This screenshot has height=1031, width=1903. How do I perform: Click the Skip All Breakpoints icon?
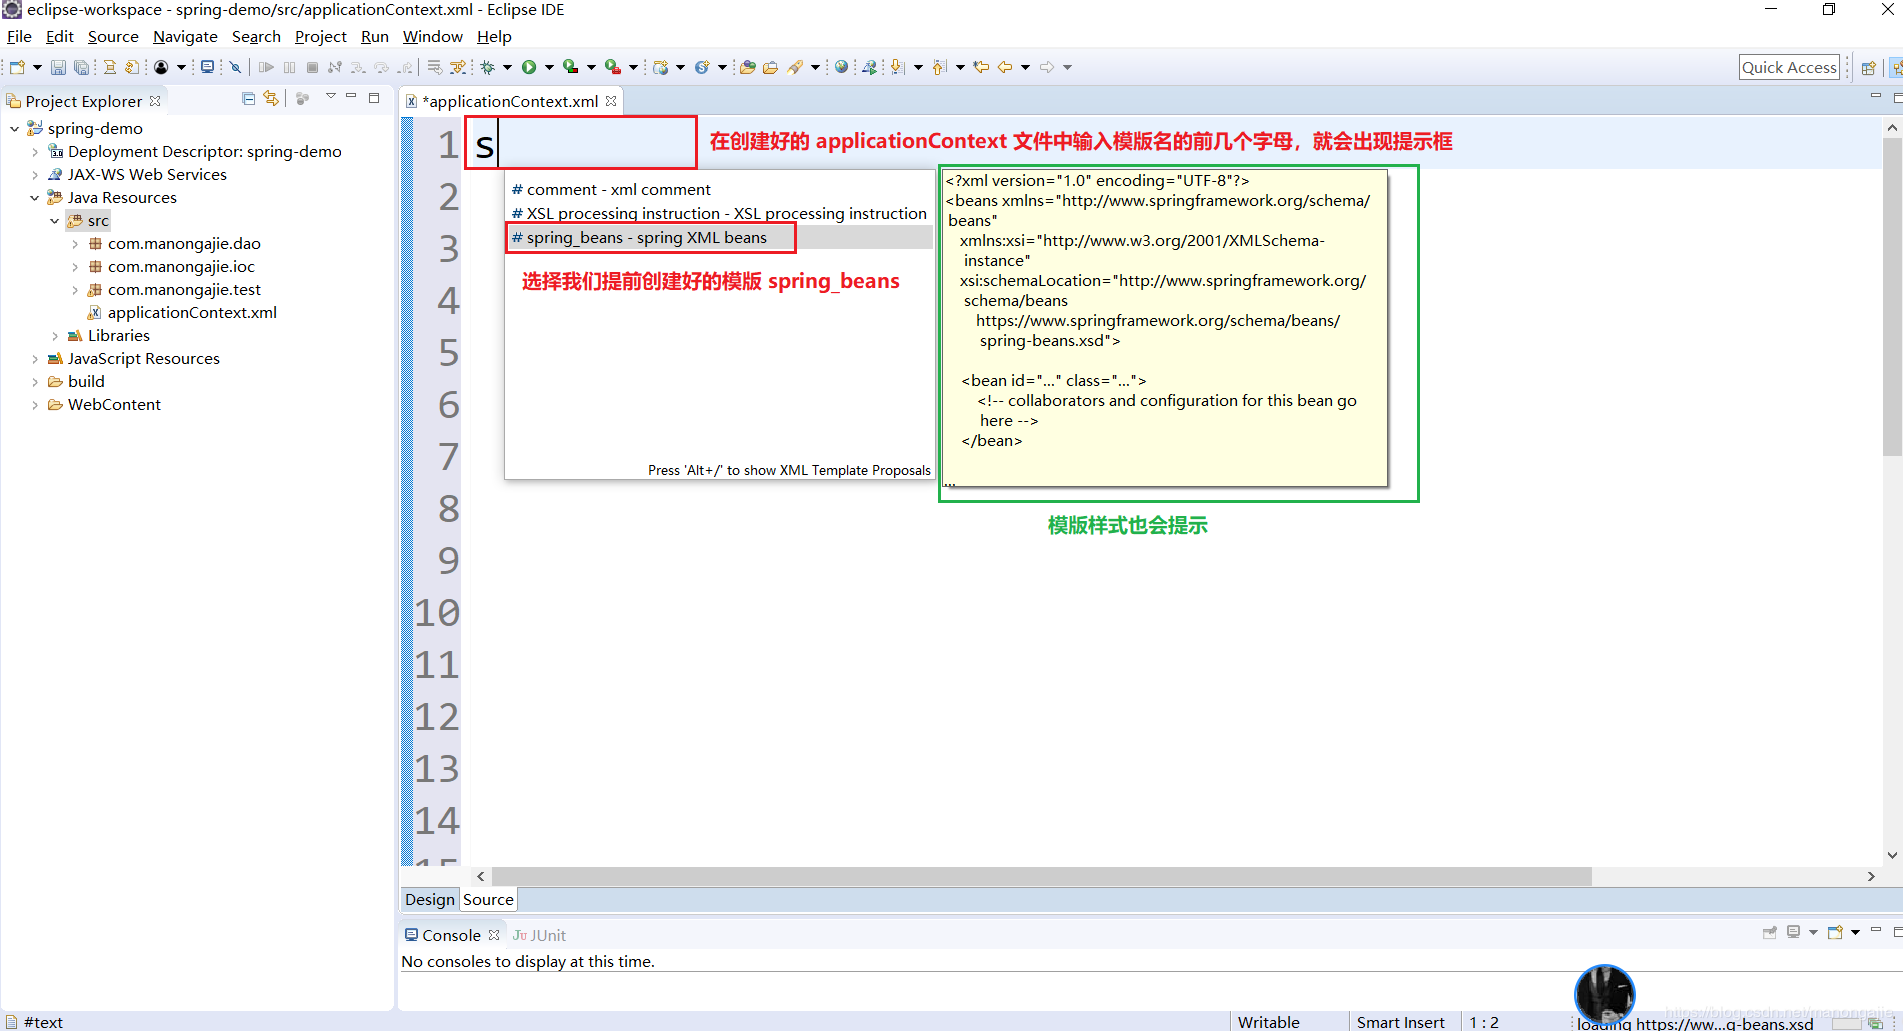point(236,67)
